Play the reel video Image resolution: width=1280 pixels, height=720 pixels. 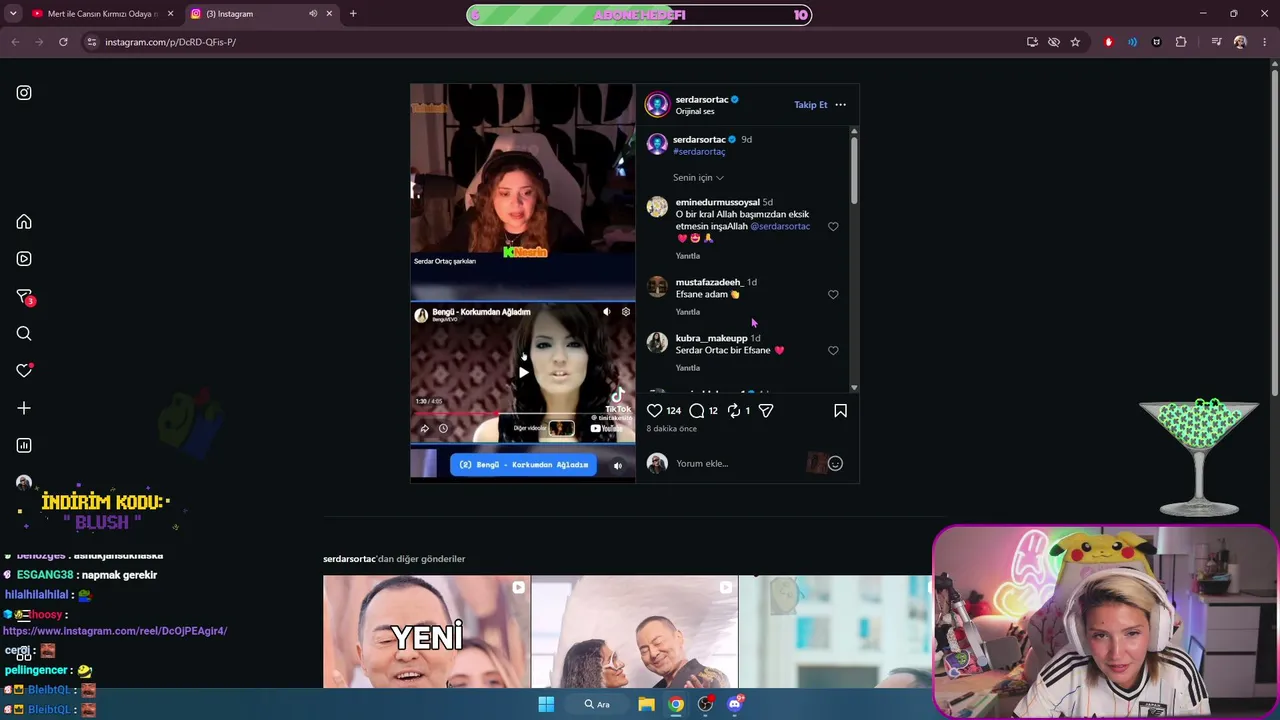coord(523,373)
